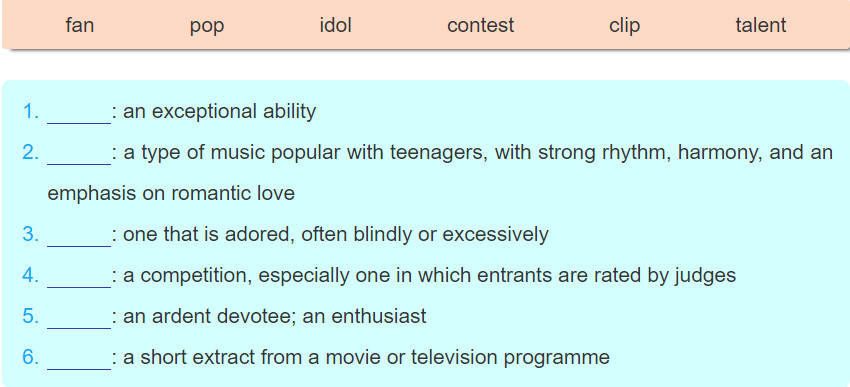Click question number 1

(x=31, y=112)
